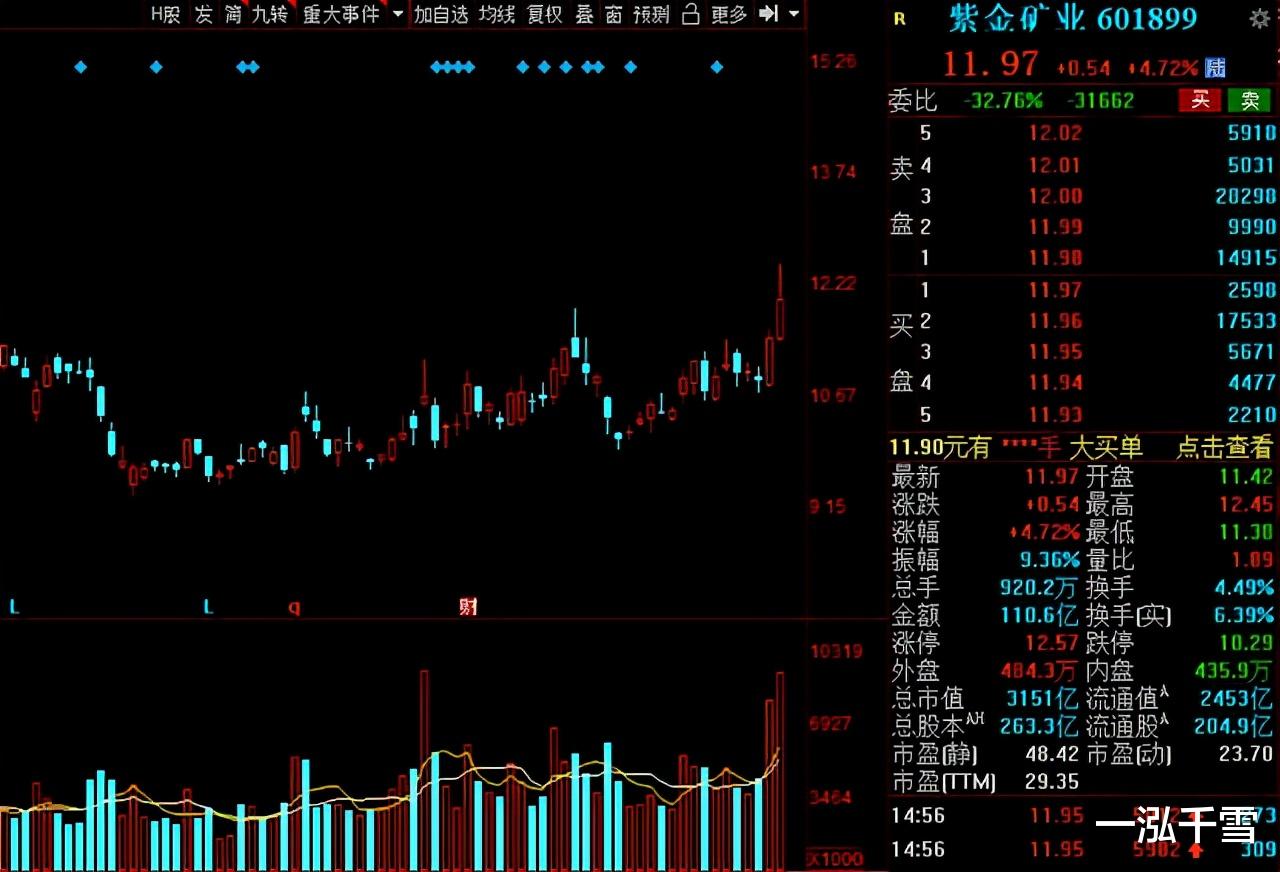Toggle the chart lock icon

tap(690, 14)
